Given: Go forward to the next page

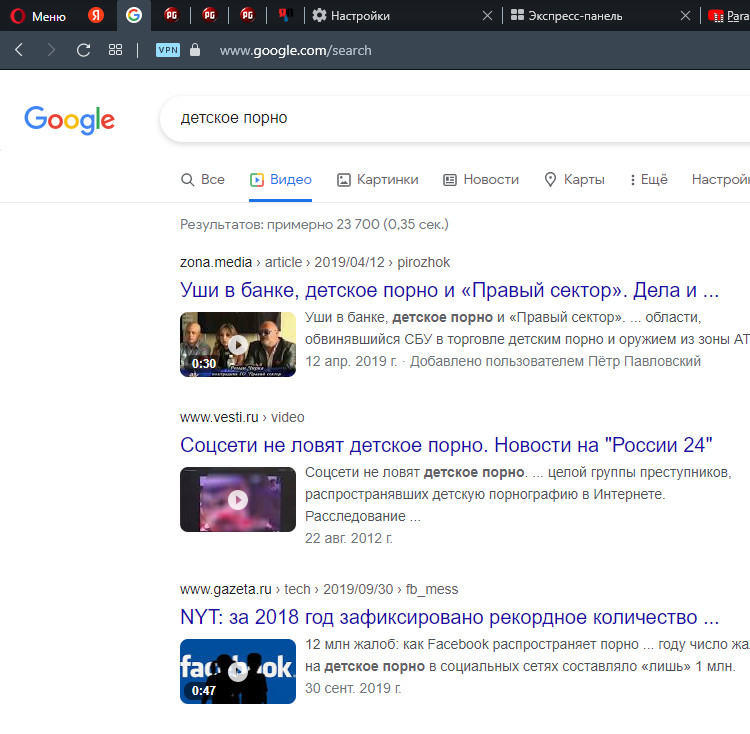Looking at the screenshot, I should click(x=51, y=50).
